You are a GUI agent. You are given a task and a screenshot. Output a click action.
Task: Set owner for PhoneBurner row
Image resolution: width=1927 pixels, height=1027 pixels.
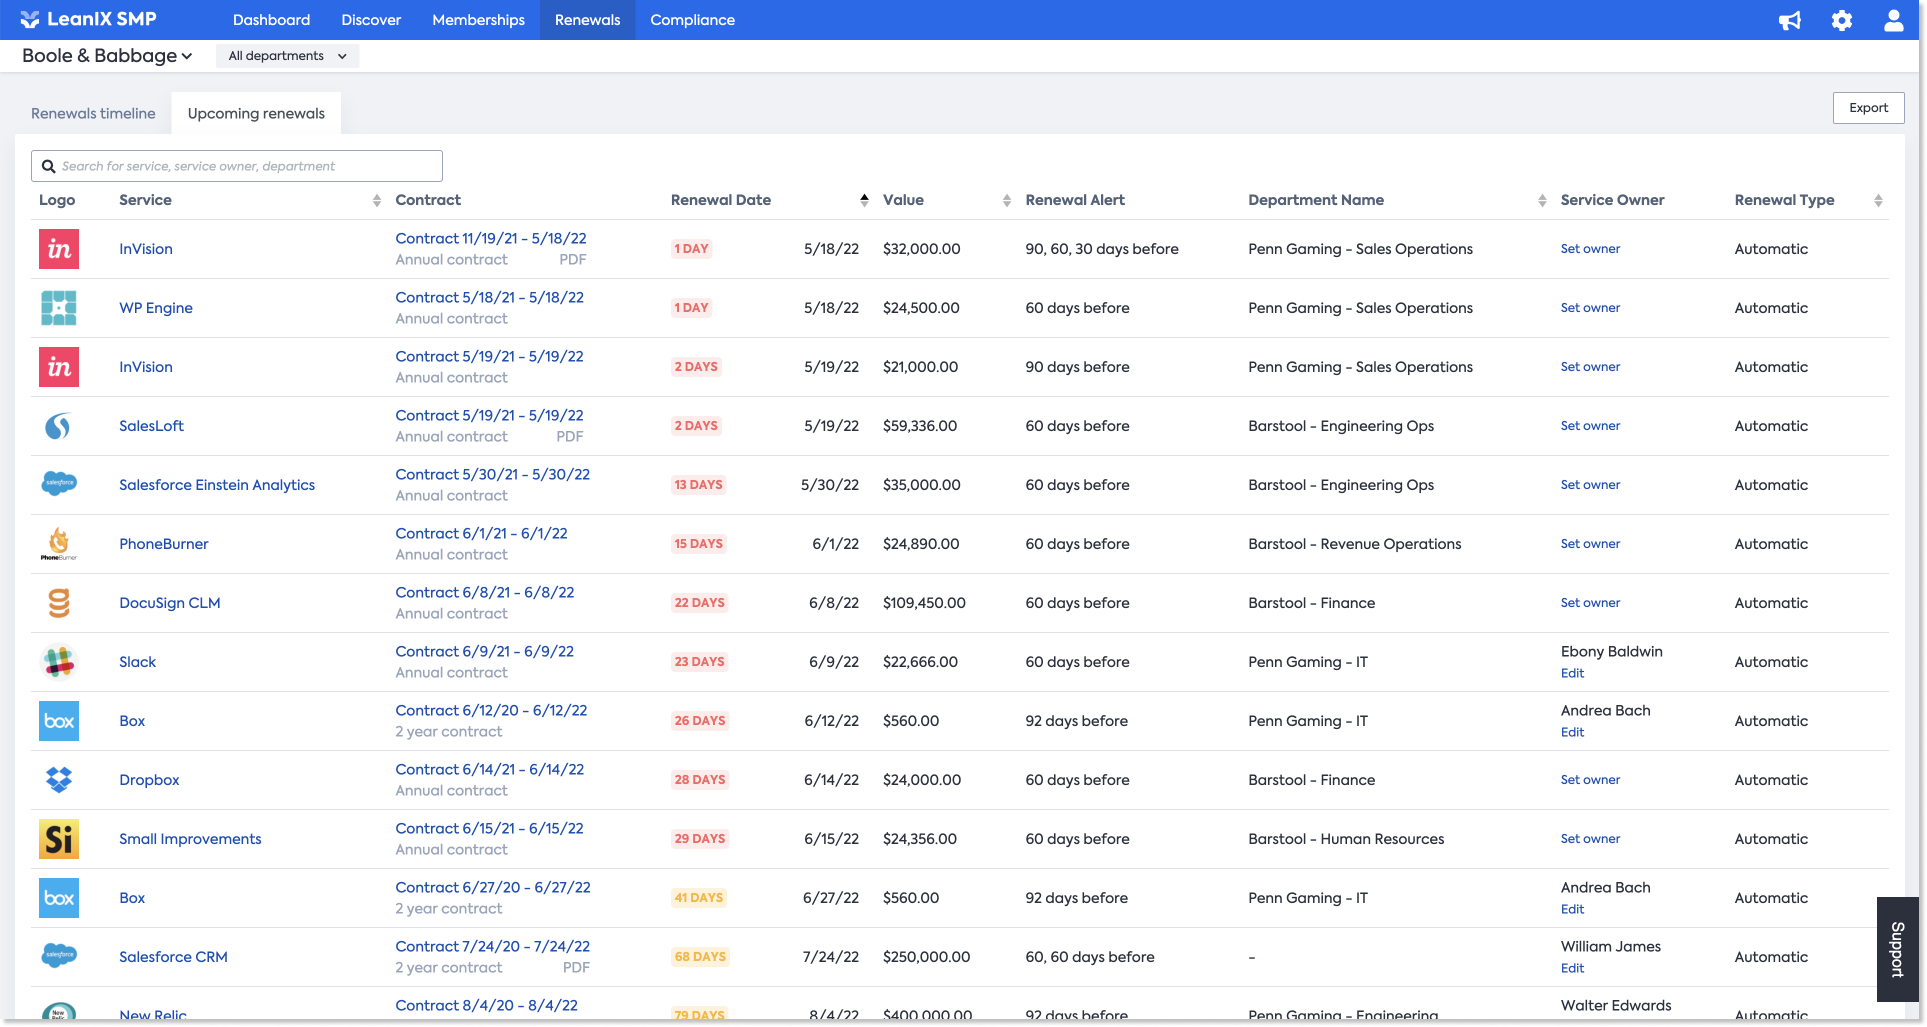[x=1590, y=544]
